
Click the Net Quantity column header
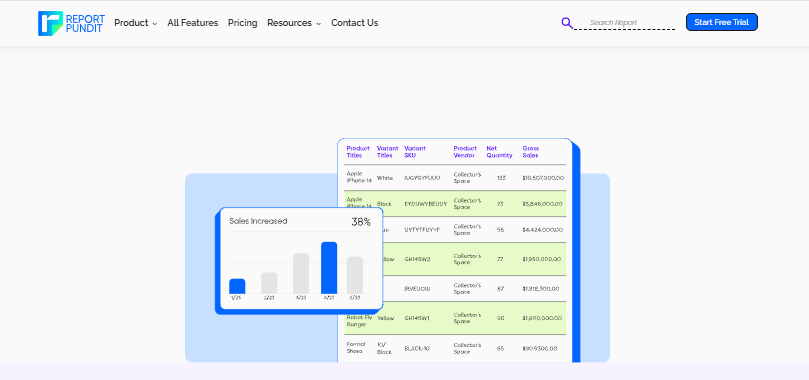[x=499, y=152]
